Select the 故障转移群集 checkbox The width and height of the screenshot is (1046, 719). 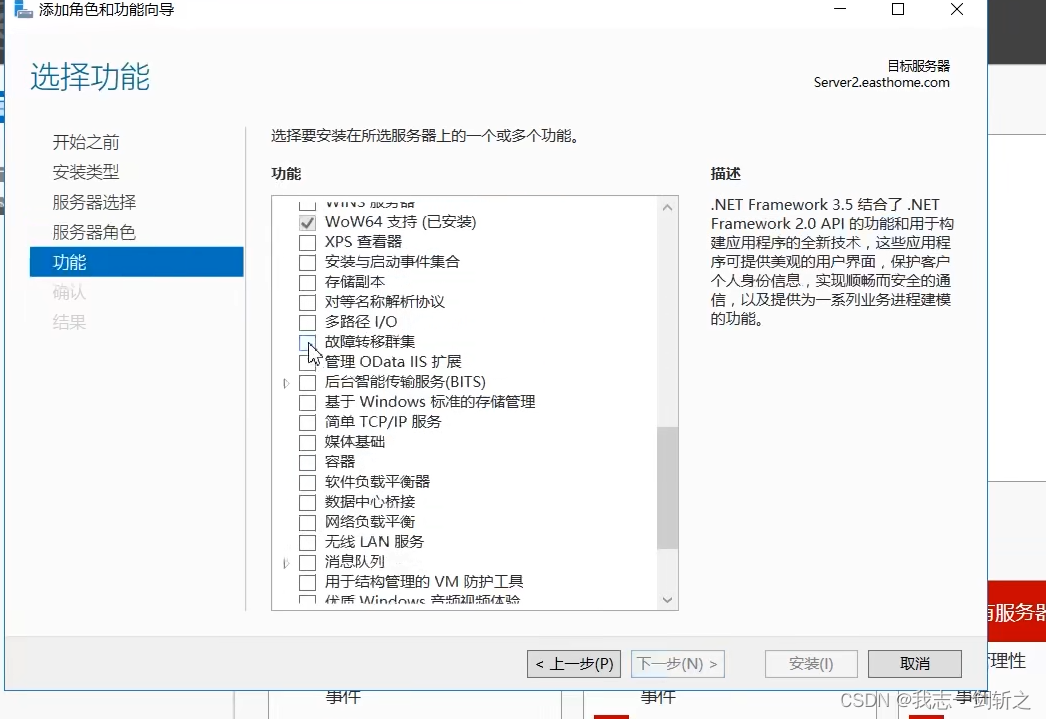(308, 342)
